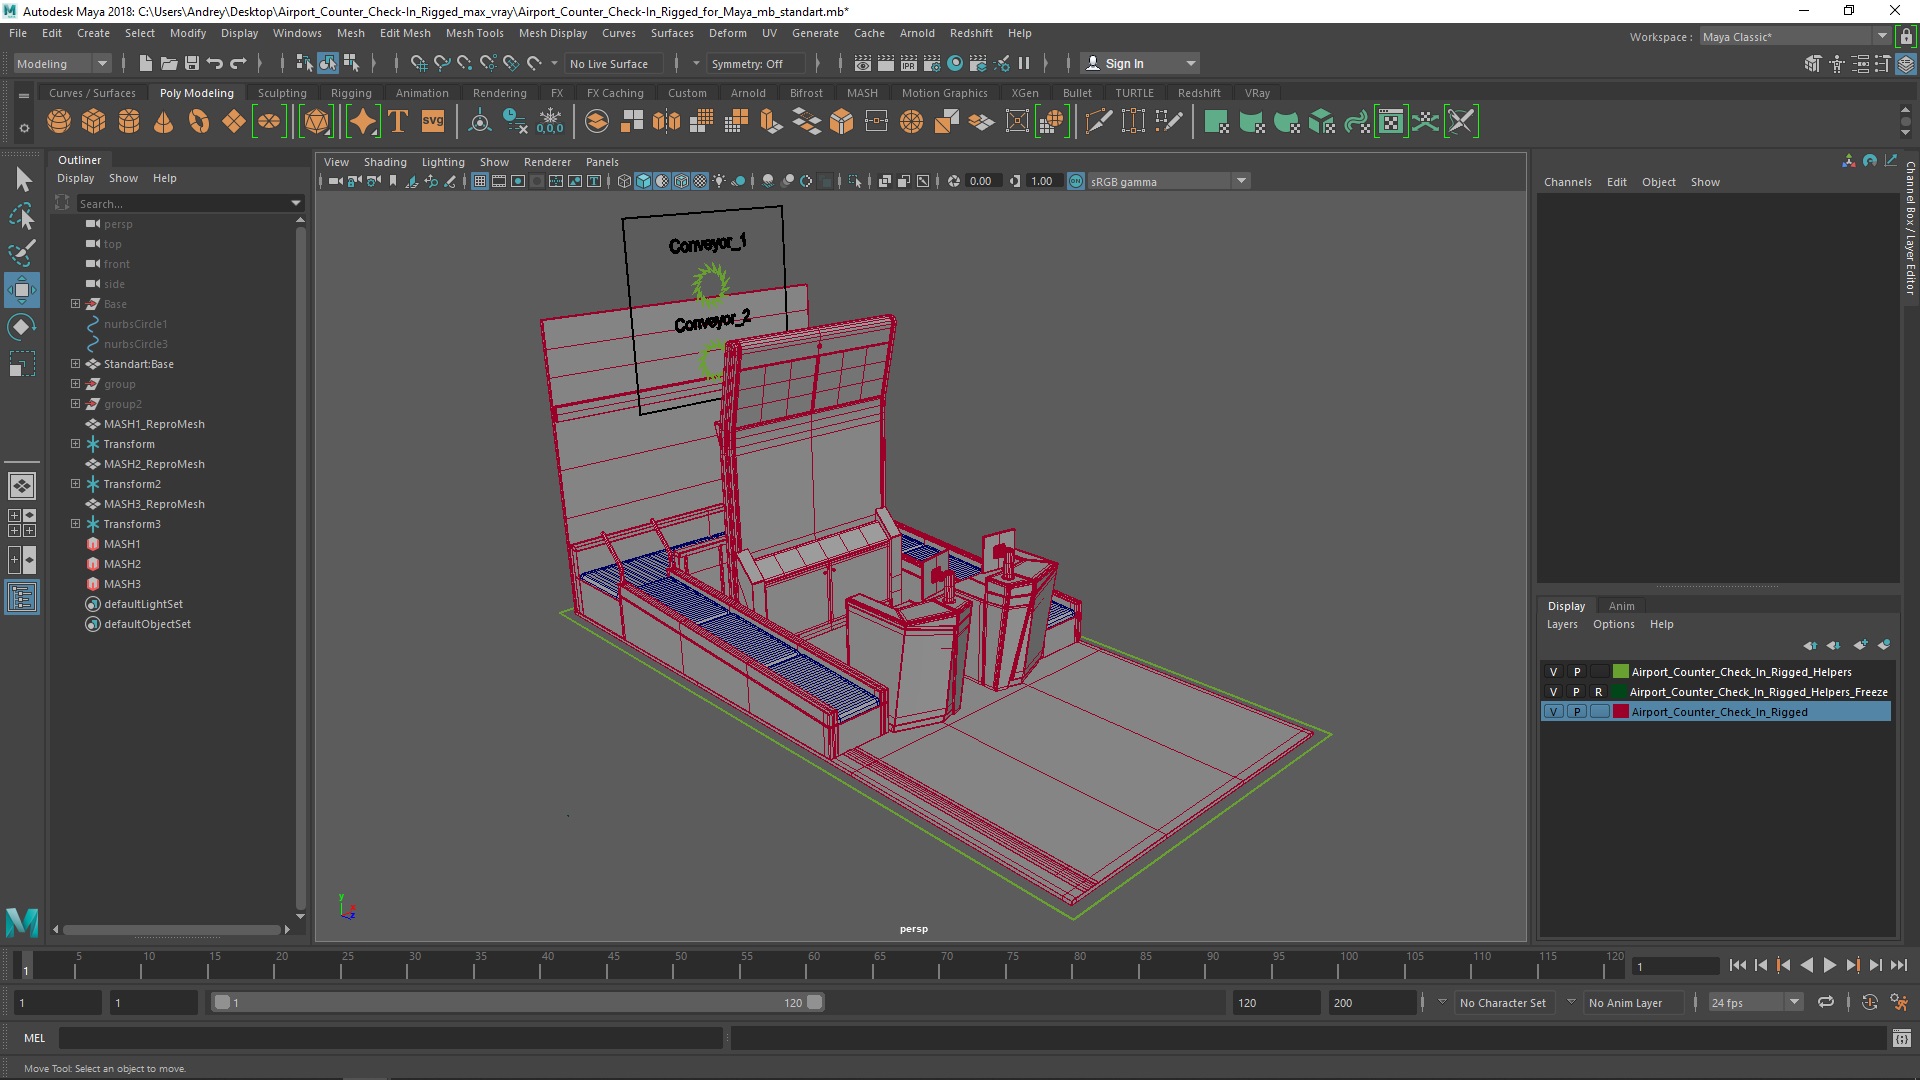Activate the Lasso select tool

(x=22, y=216)
